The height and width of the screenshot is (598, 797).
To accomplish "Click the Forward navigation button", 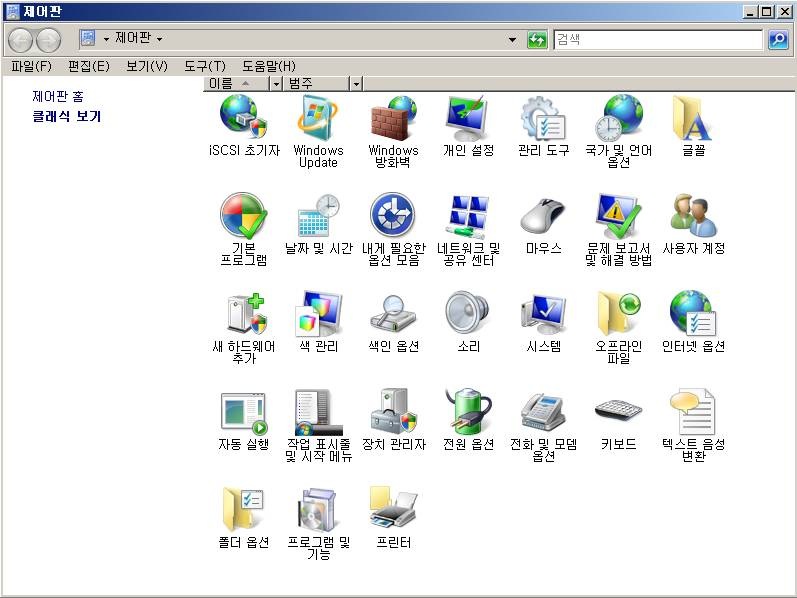I will 49,40.
